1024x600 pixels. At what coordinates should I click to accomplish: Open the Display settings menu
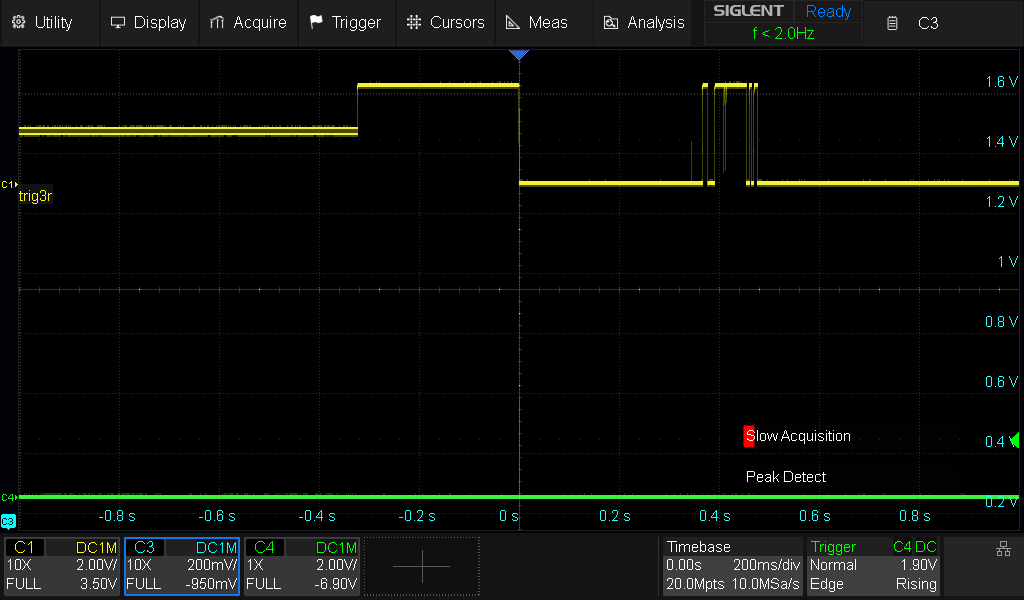(148, 22)
